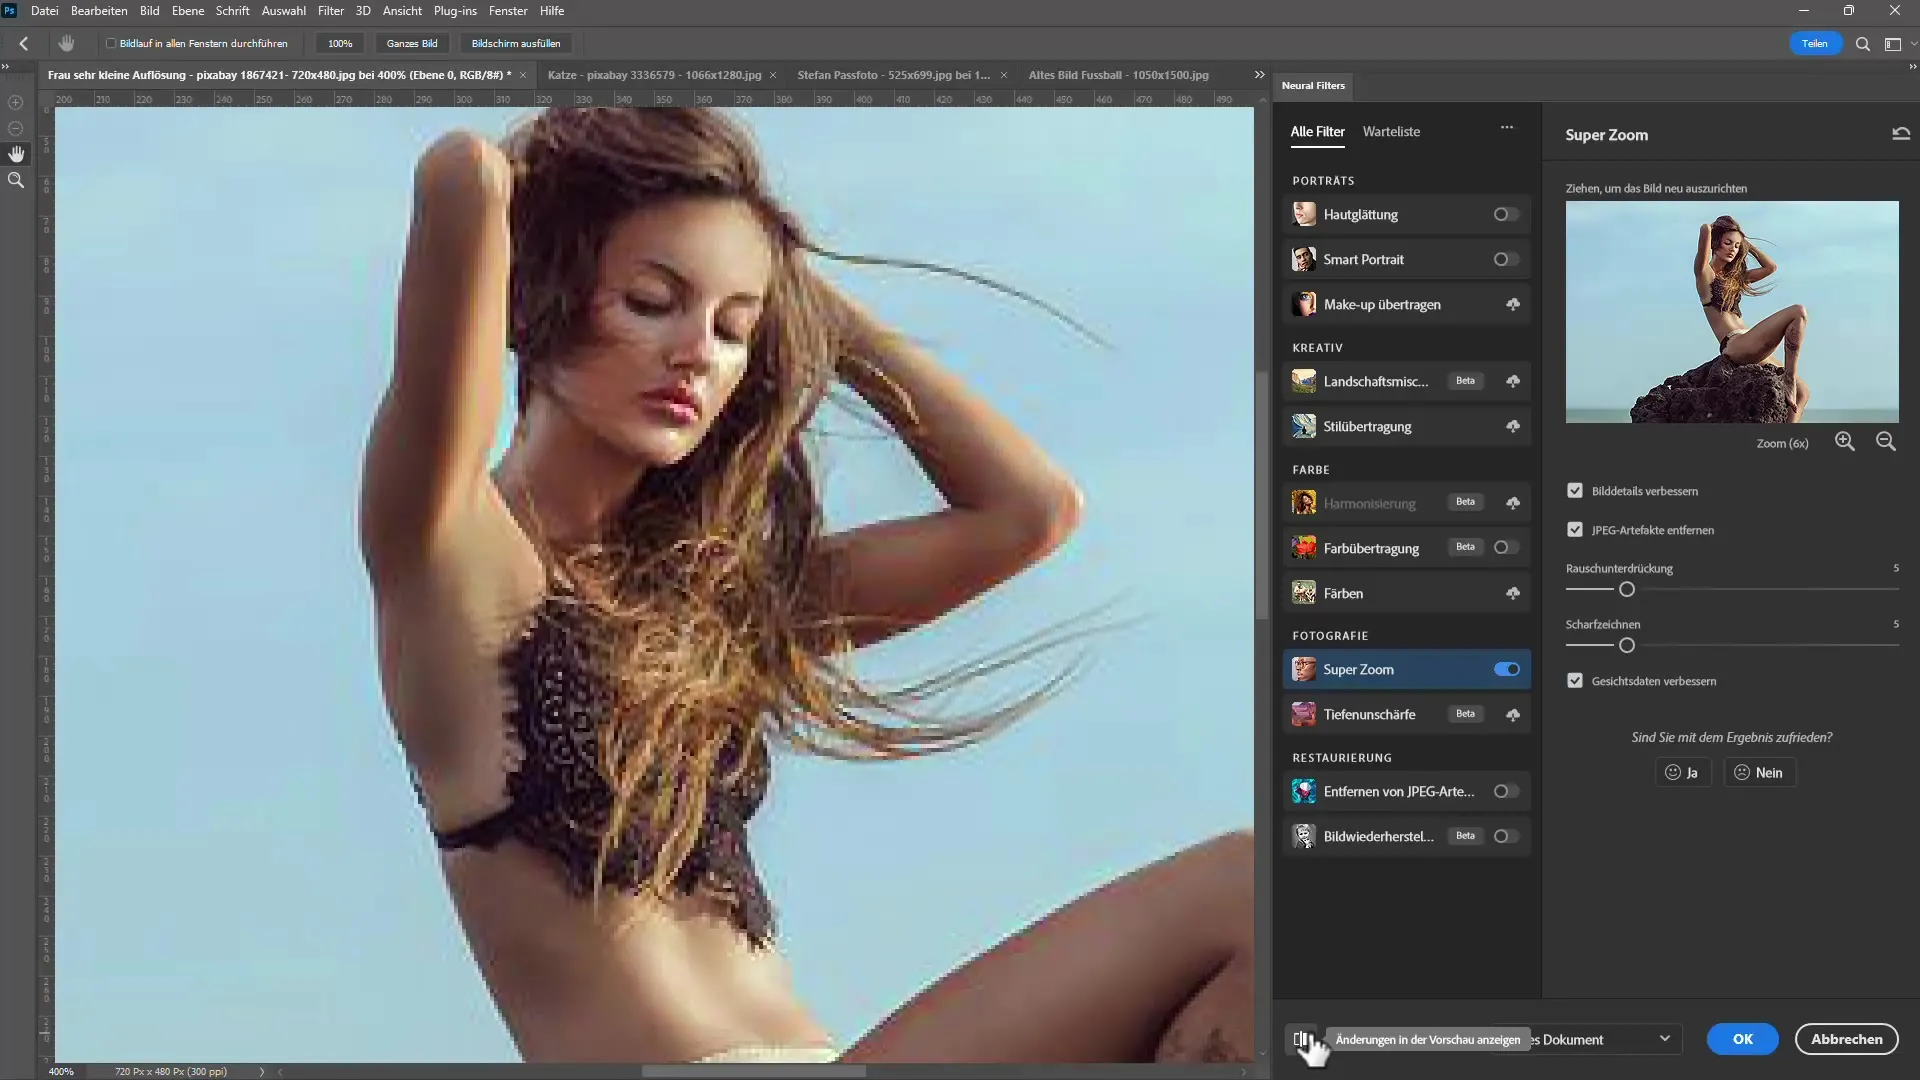
Task: Download the Tiefenunschärfe filter
Action: pyautogui.click(x=1513, y=714)
